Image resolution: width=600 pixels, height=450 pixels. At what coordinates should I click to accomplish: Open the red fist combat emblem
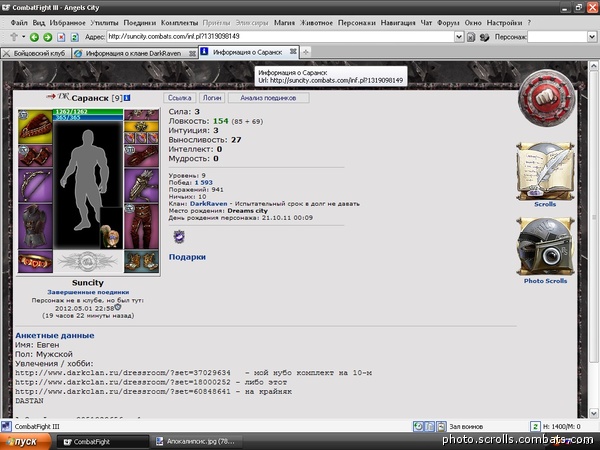coord(546,98)
